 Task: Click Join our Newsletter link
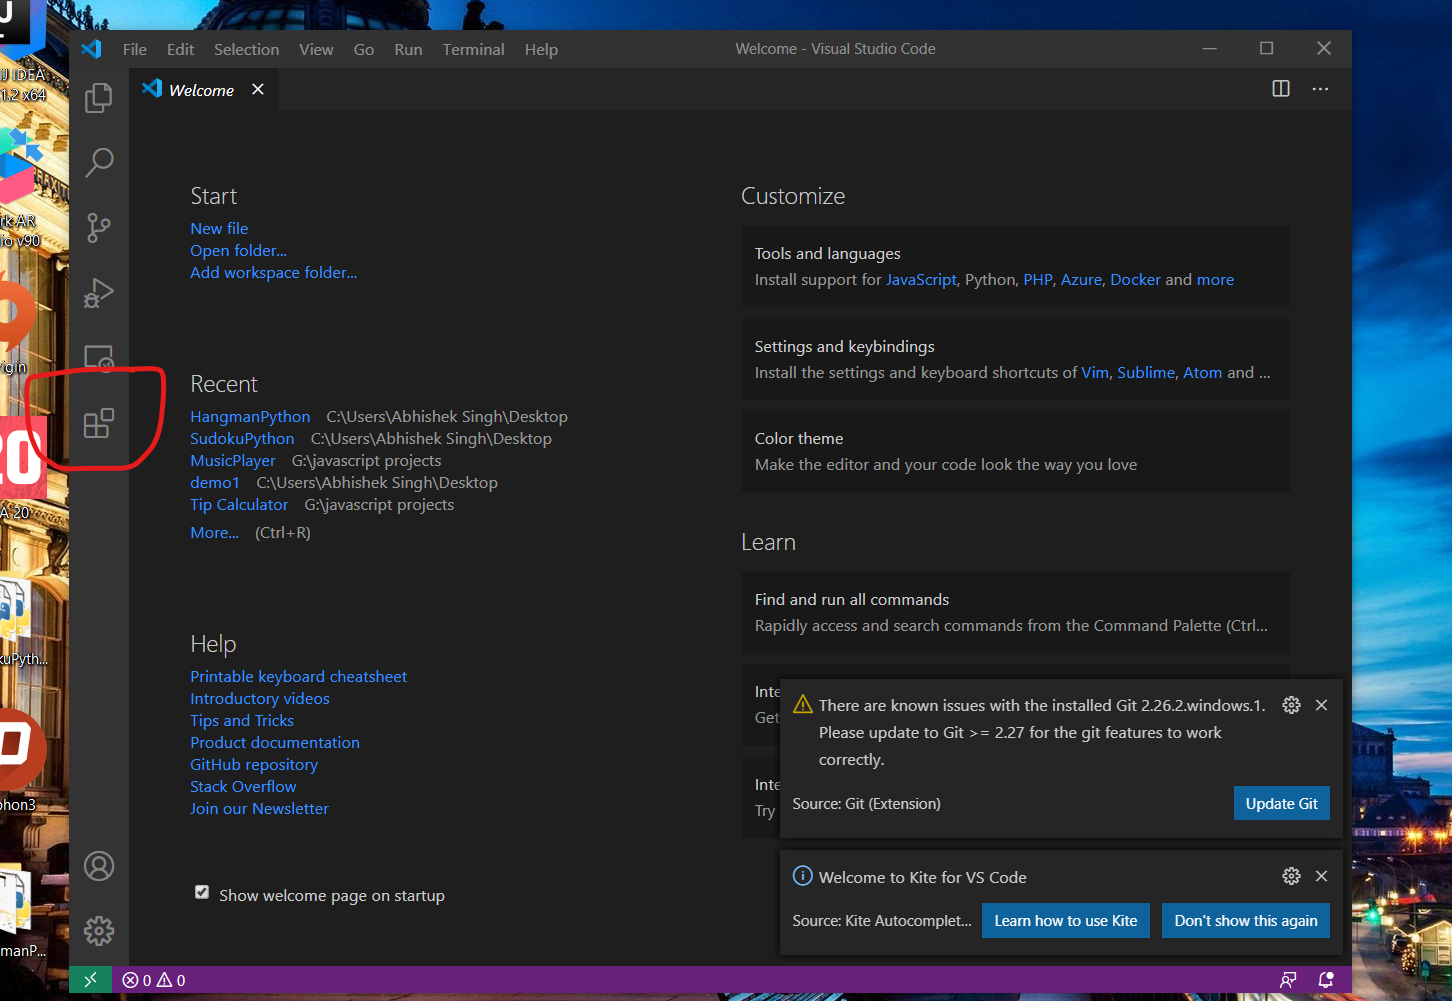(259, 808)
